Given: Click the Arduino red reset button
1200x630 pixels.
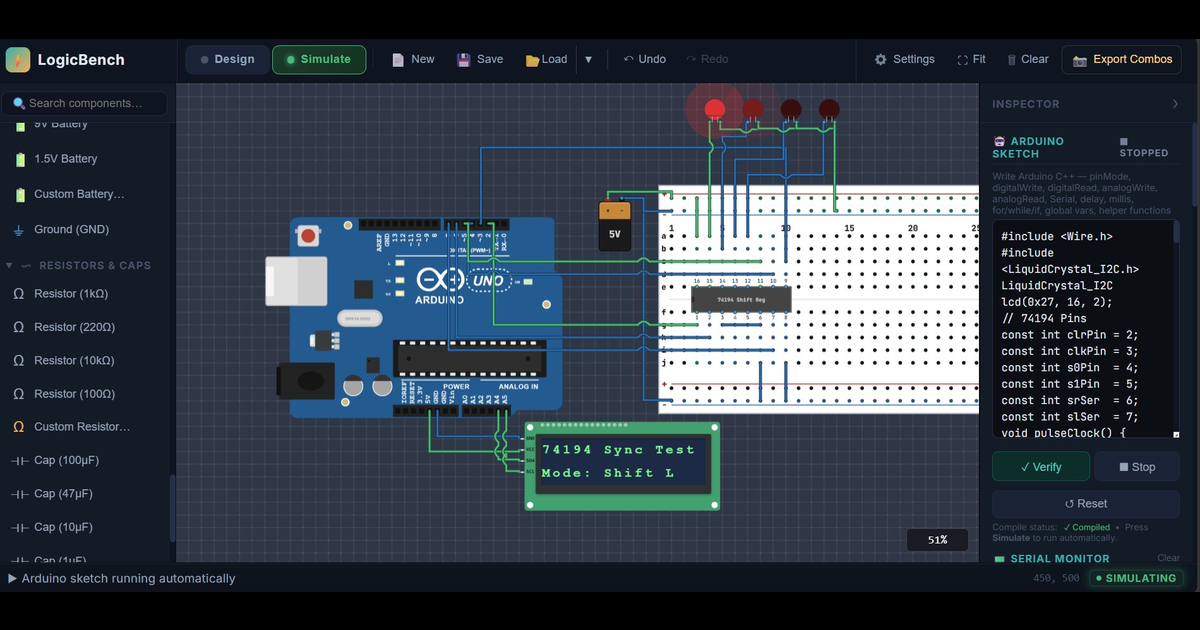Looking at the screenshot, I should point(309,237).
